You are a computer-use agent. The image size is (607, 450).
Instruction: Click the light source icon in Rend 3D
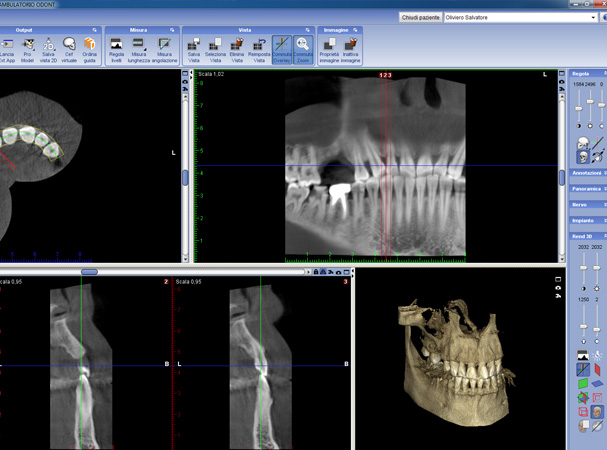597,355
